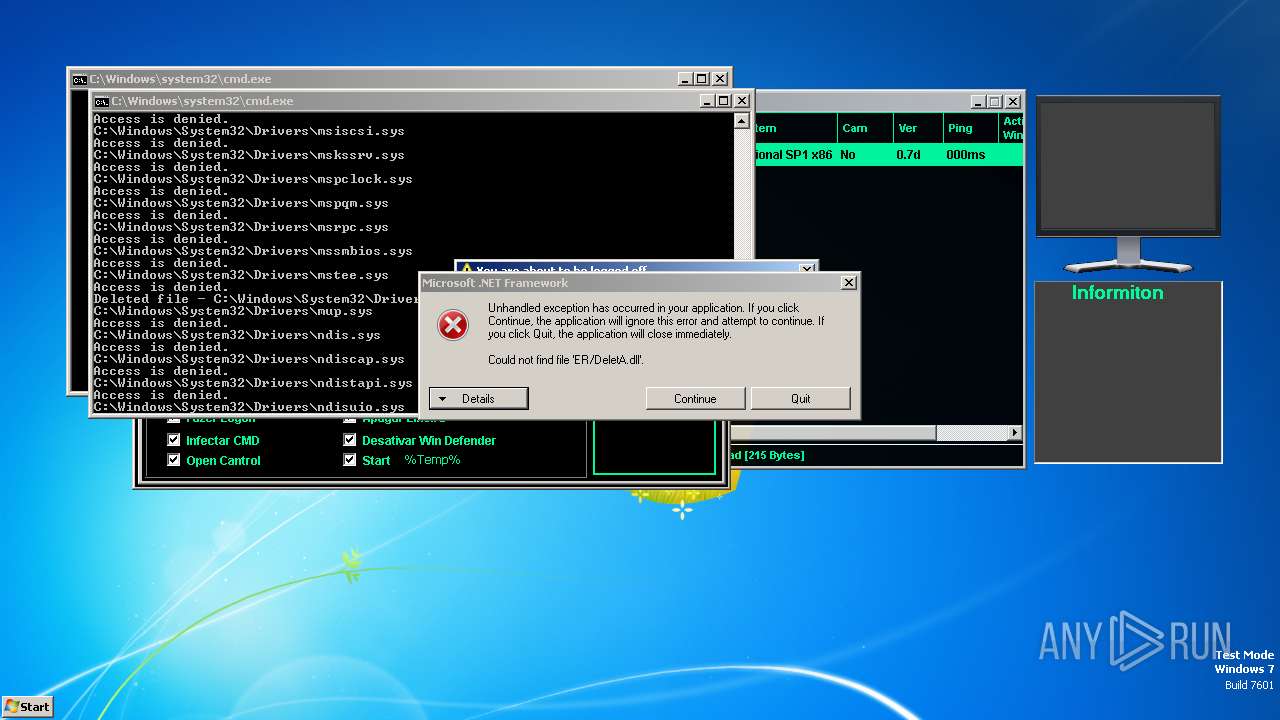Select the client row showing 000ms
Screen dimensions: 1280x720
click(x=889, y=155)
